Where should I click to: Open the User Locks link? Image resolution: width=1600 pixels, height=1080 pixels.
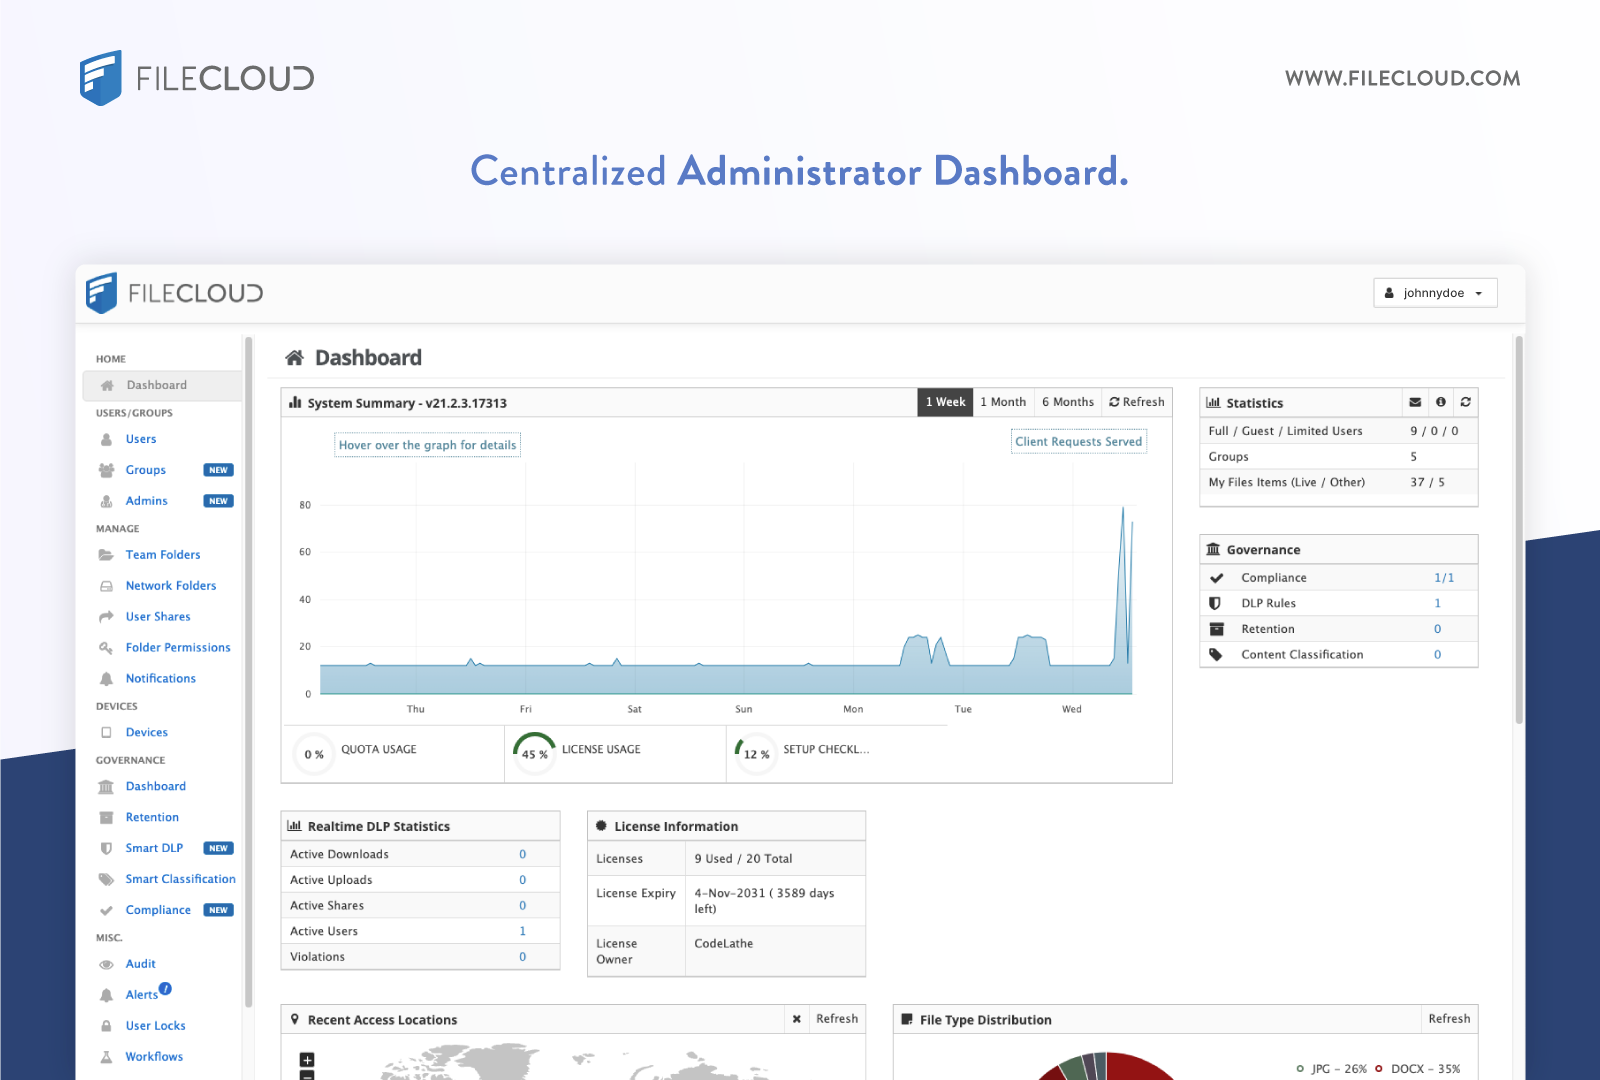[x=156, y=1026]
